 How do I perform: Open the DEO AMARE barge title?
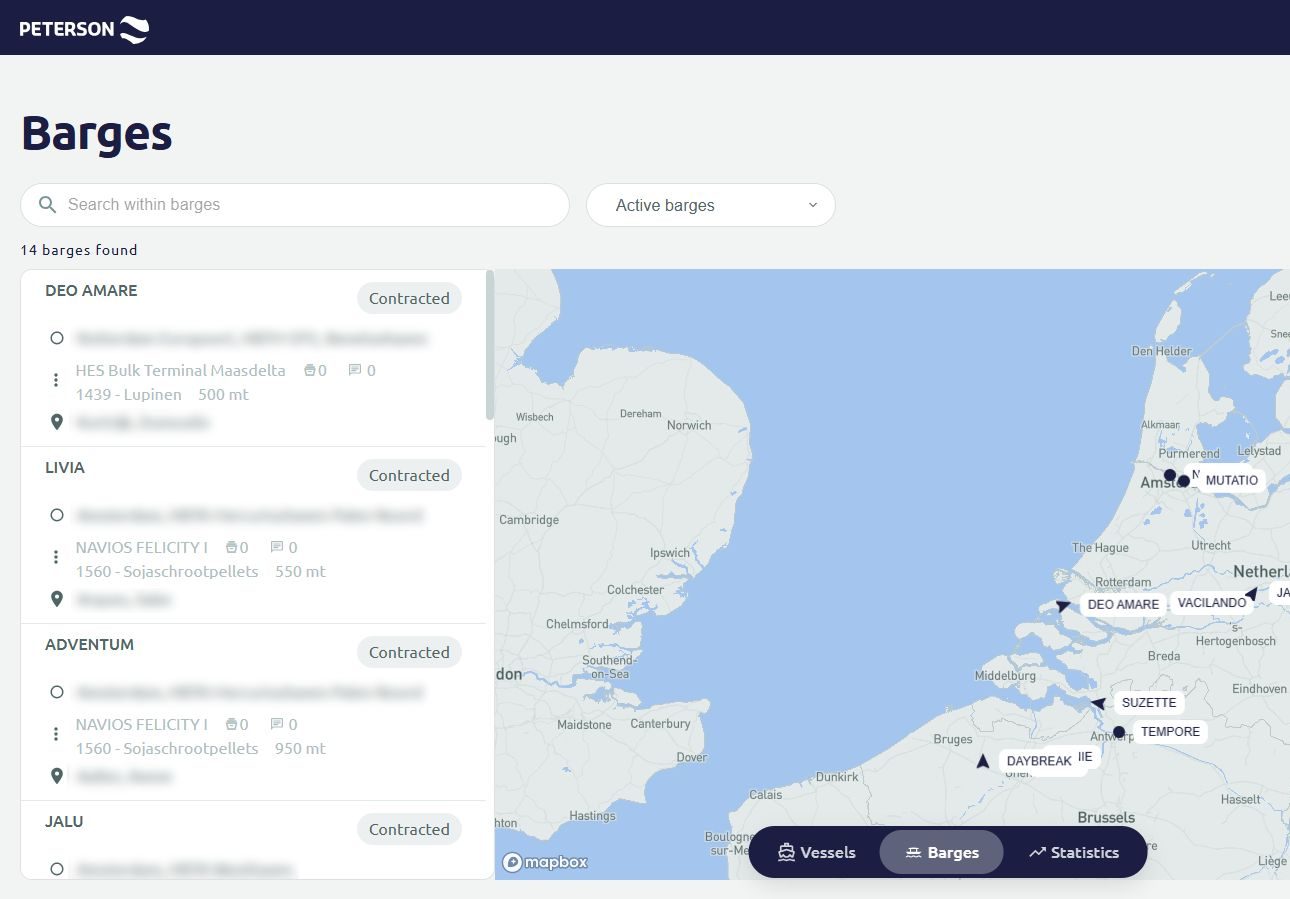click(91, 291)
